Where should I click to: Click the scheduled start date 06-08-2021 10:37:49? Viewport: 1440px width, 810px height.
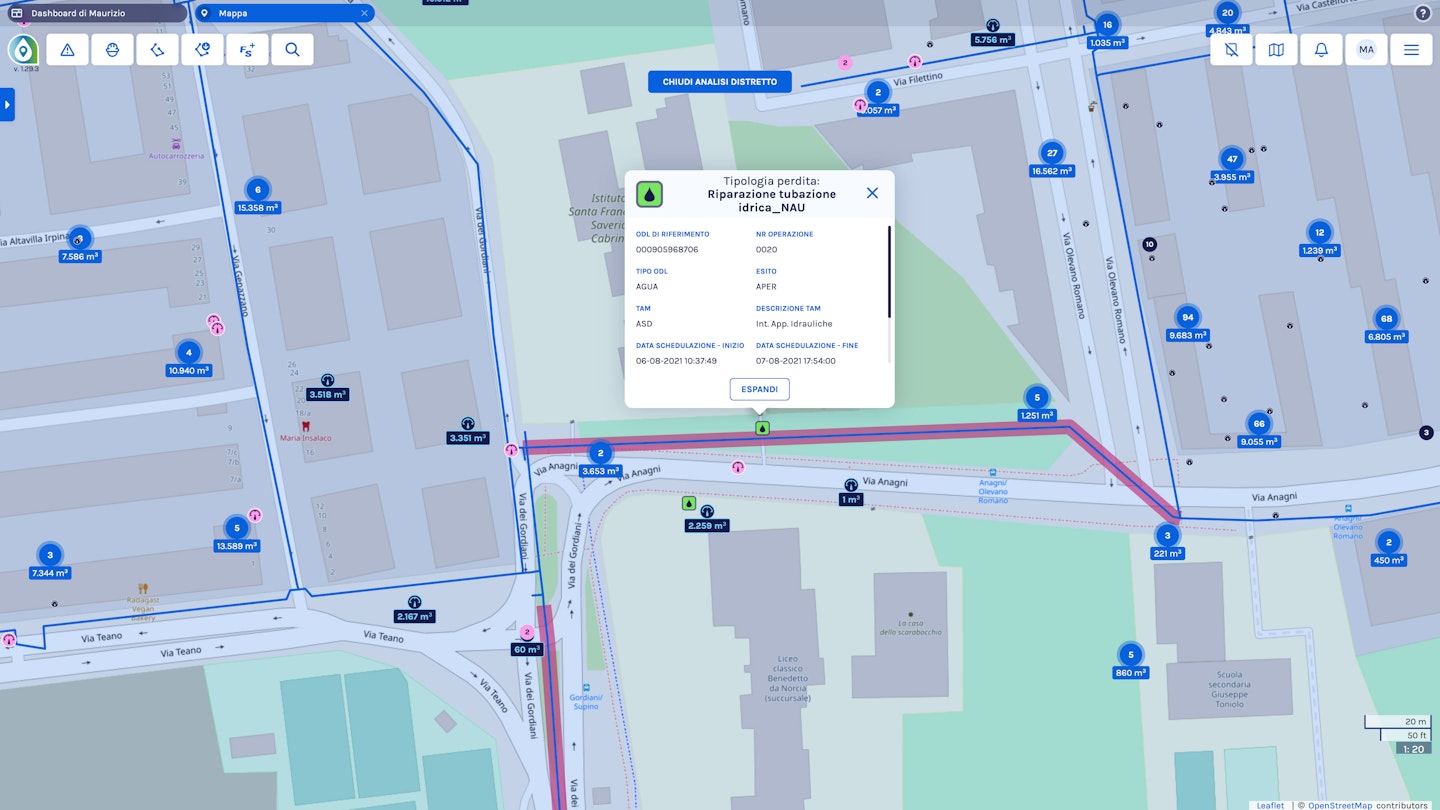(x=676, y=361)
